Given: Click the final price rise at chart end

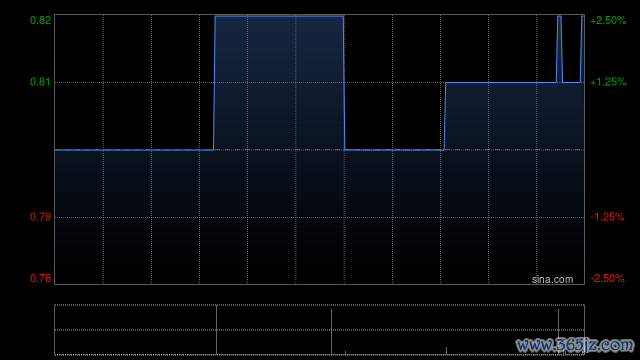Looking at the screenshot, I should tap(582, 49).
